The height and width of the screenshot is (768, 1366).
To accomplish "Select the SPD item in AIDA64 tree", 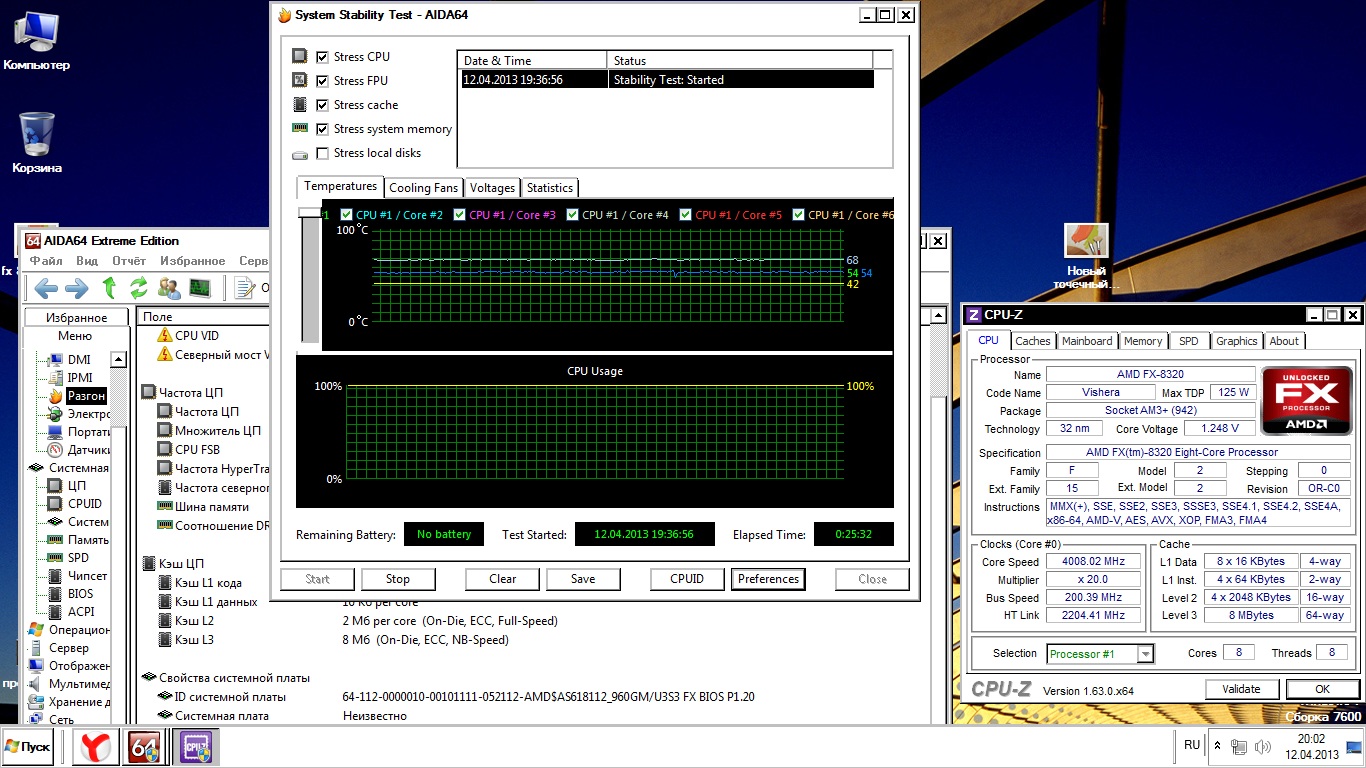I will (78, 558).
